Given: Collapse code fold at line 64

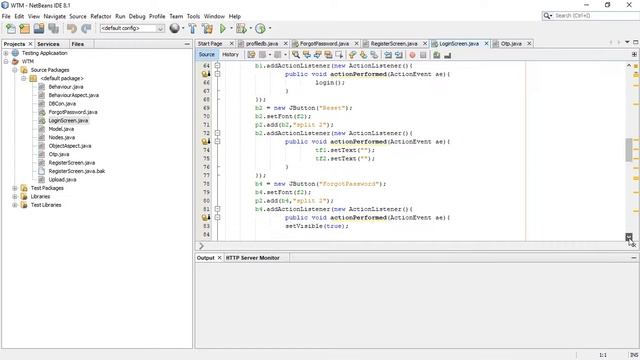Looking at the screenshot, I should click(218, 65).
